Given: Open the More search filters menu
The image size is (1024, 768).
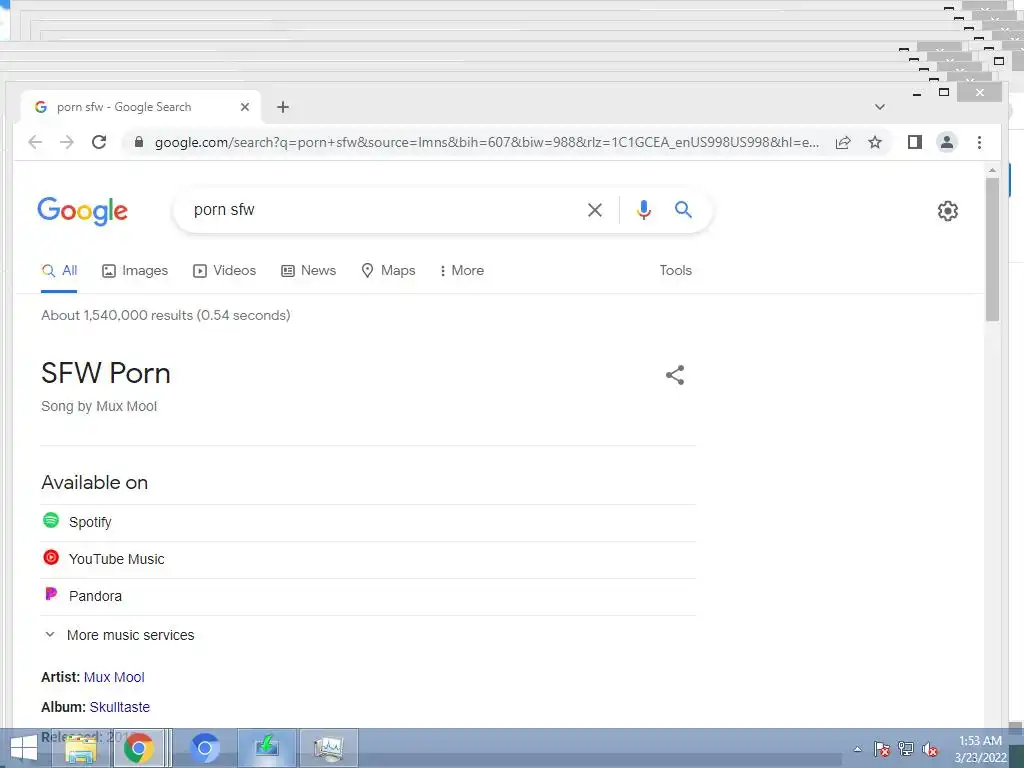Looking at the screenshot, I should 462,270.
